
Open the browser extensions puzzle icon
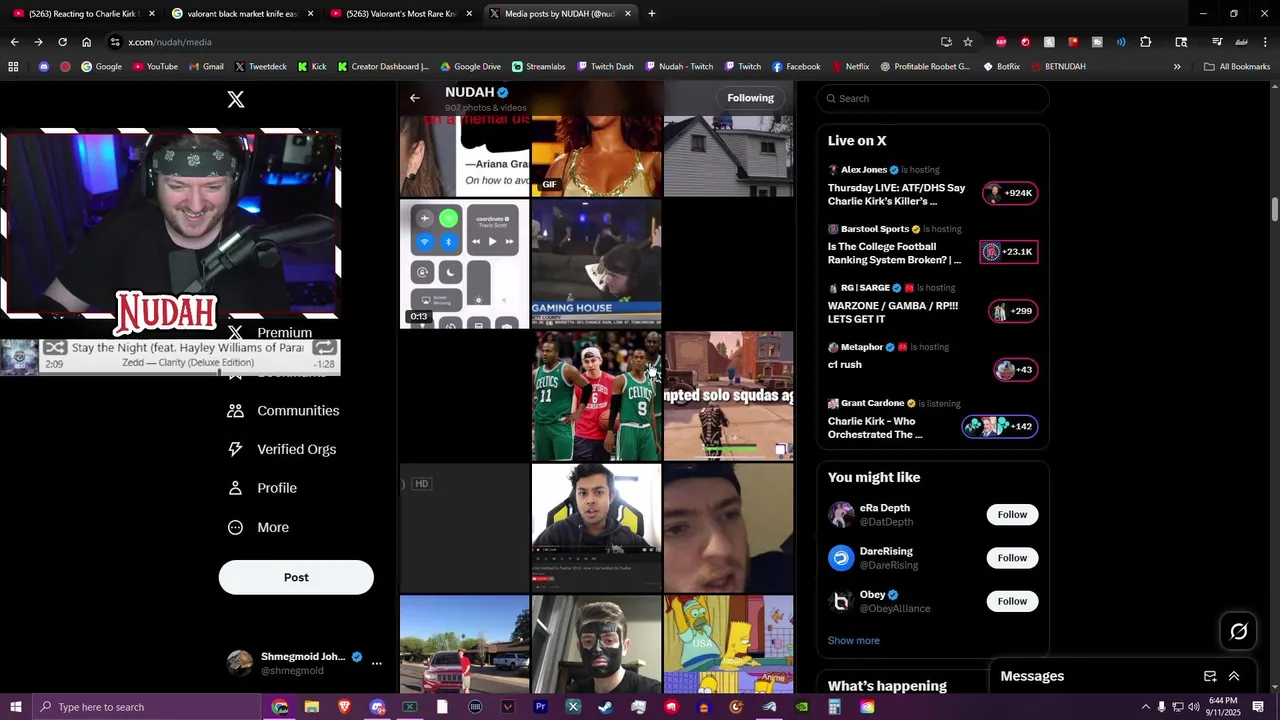[1145, 42]
